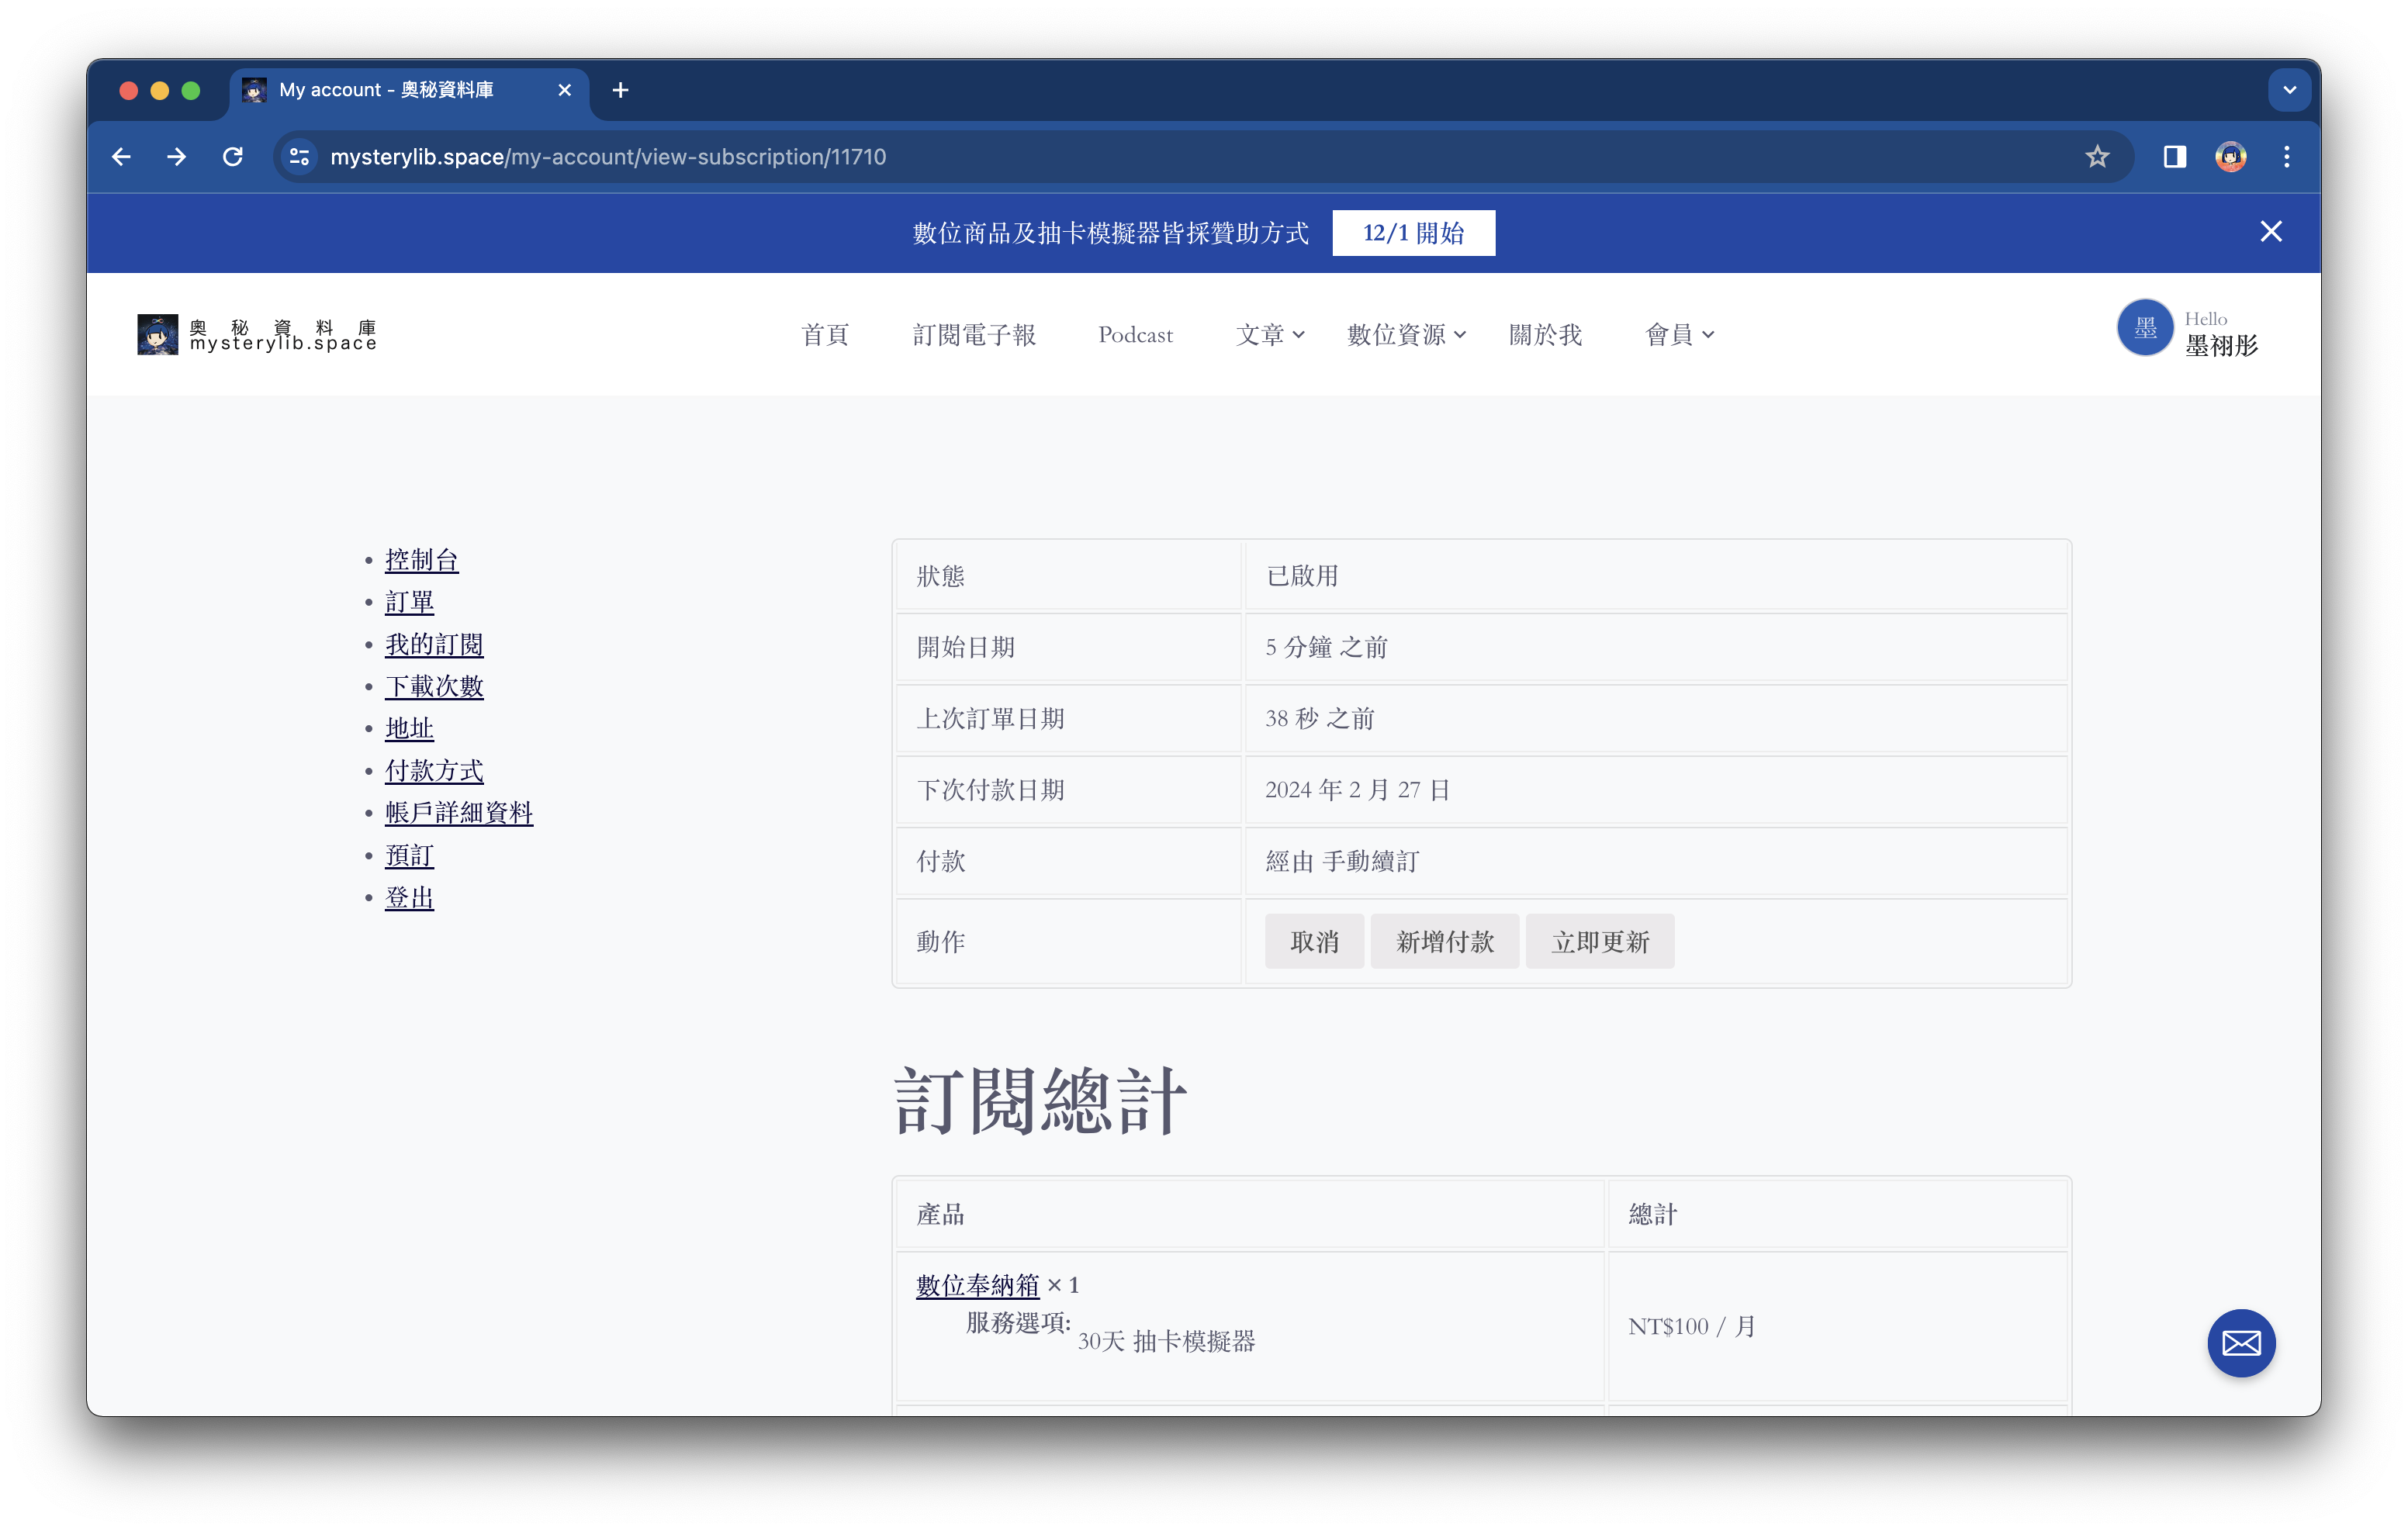Click the Chrome profile avatar icon
This screenshot has height=1531, width=2408.
[2230, 157]
